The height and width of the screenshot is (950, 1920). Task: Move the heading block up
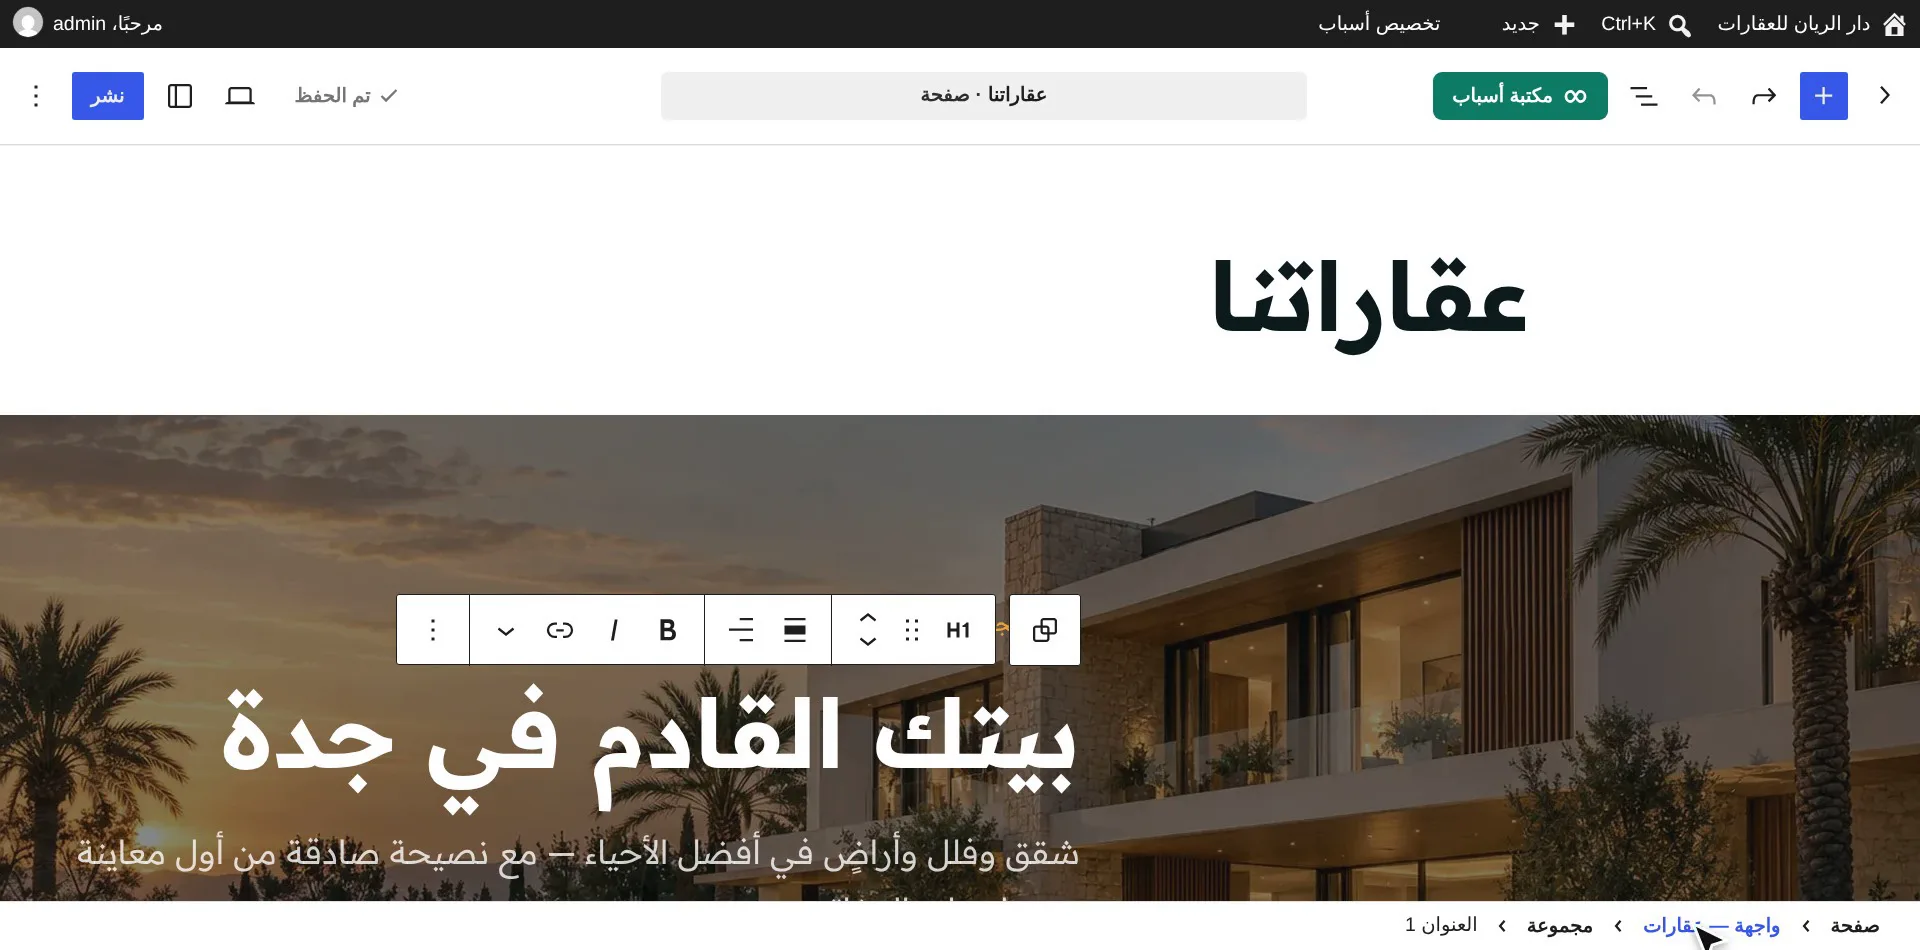(868, 618)
